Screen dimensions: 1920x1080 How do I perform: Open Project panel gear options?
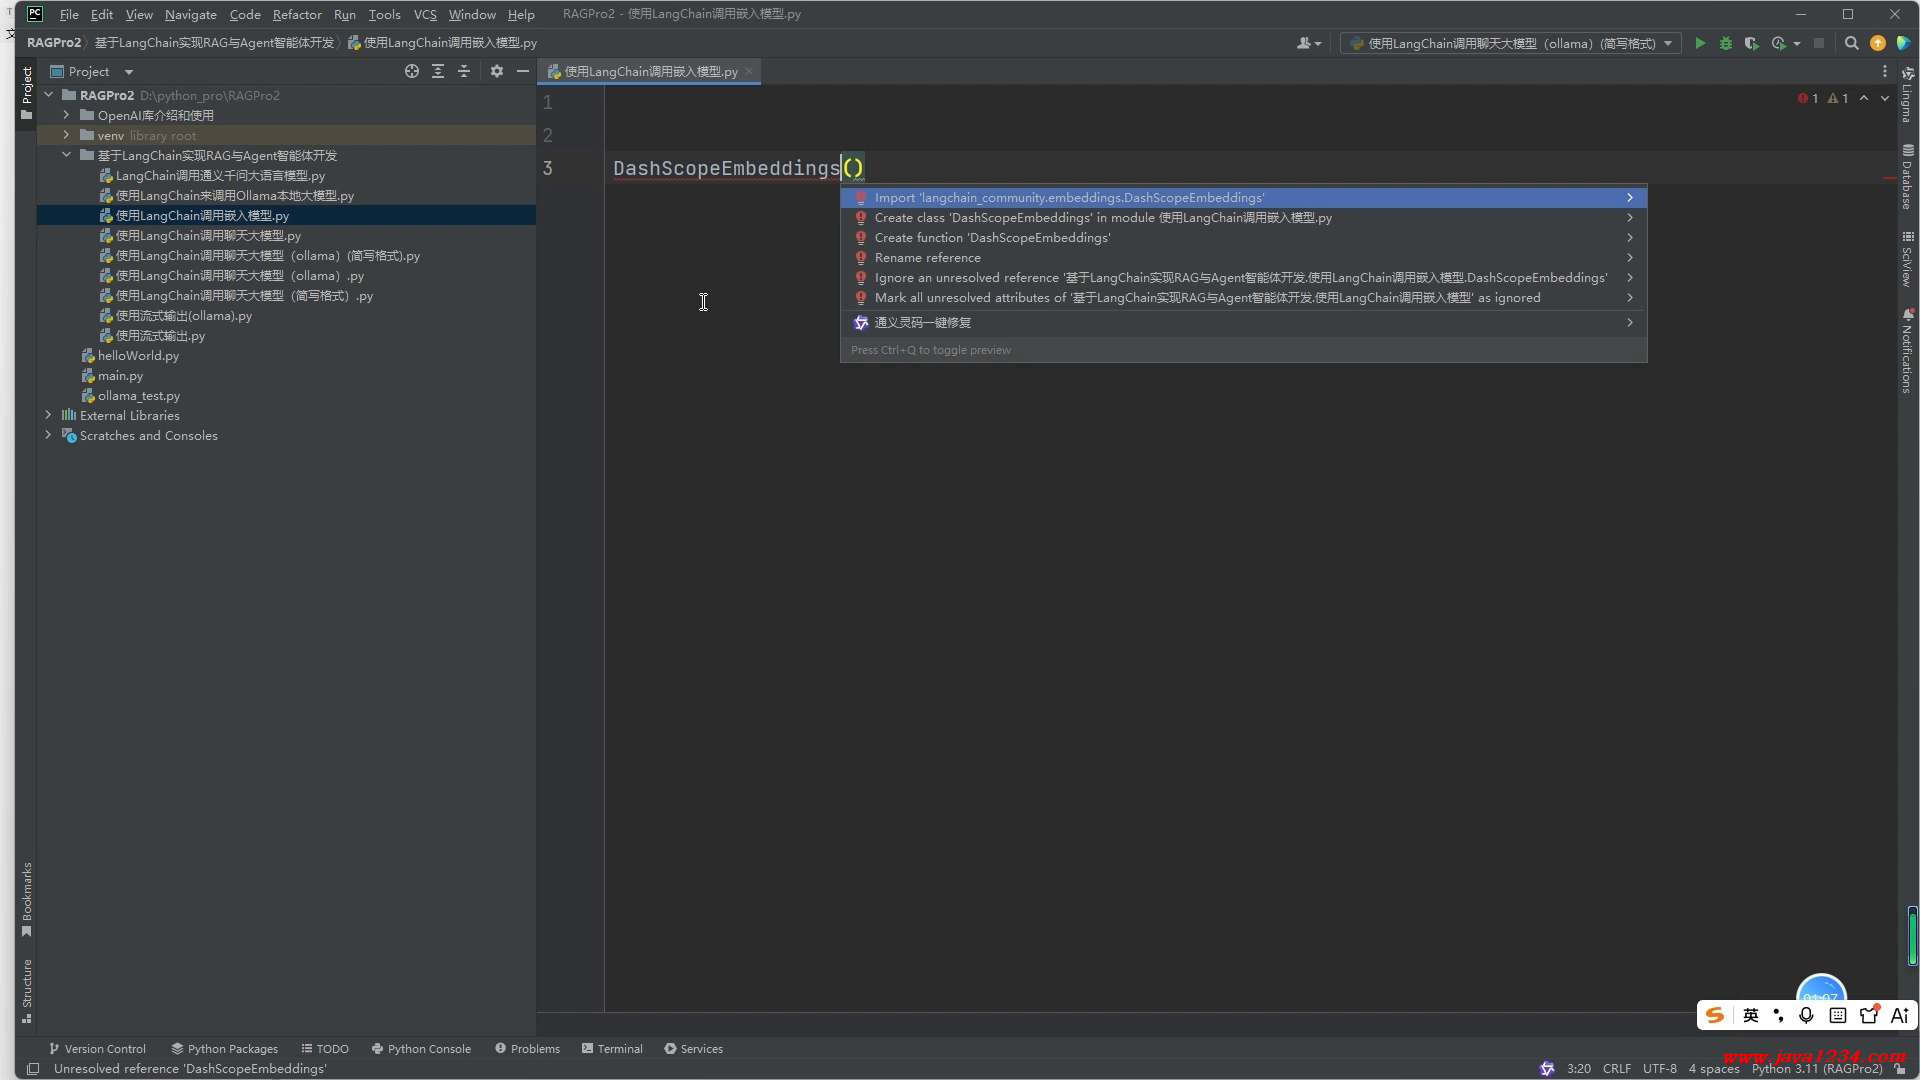(x=497, y=71)
